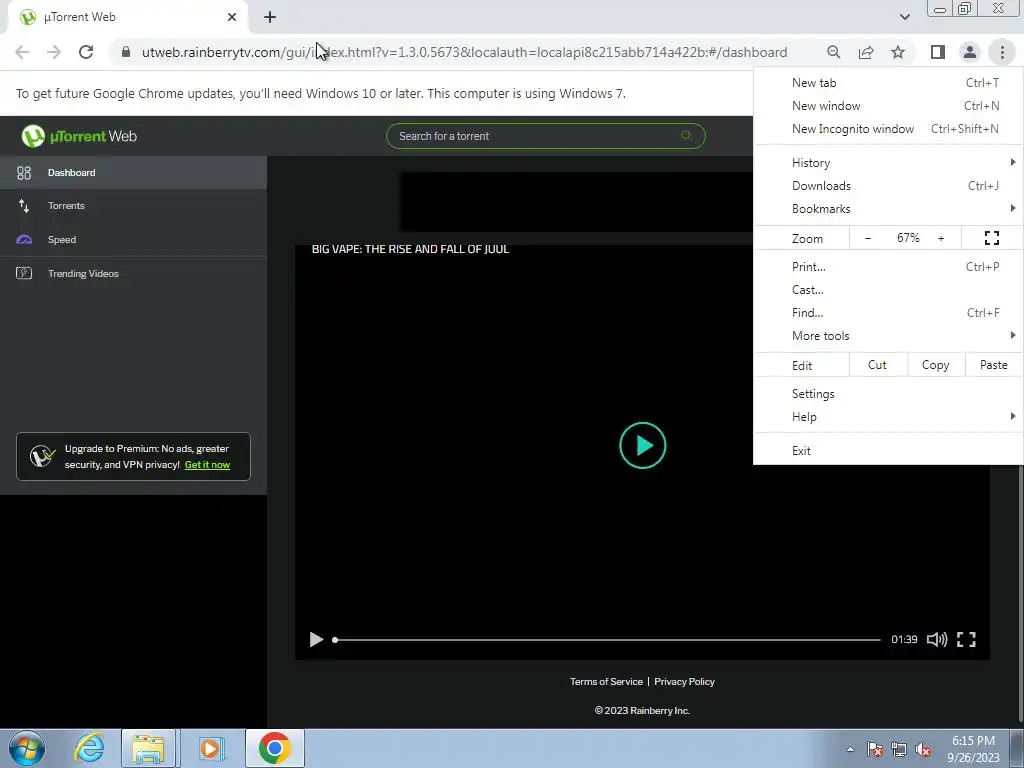This screenshot has height=768, width=1024.
Task: Select Cast... from Chrome menu
Action: tap(888, 289)
